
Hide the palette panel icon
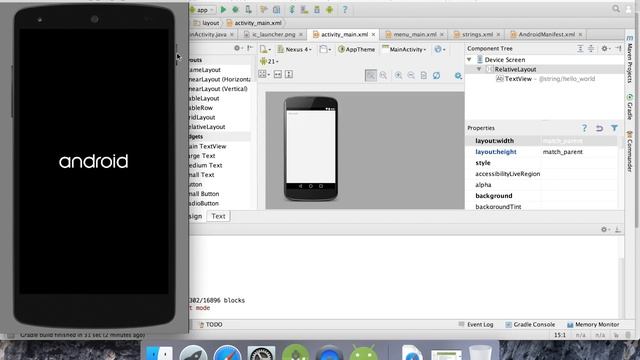(x=249, y=49)
